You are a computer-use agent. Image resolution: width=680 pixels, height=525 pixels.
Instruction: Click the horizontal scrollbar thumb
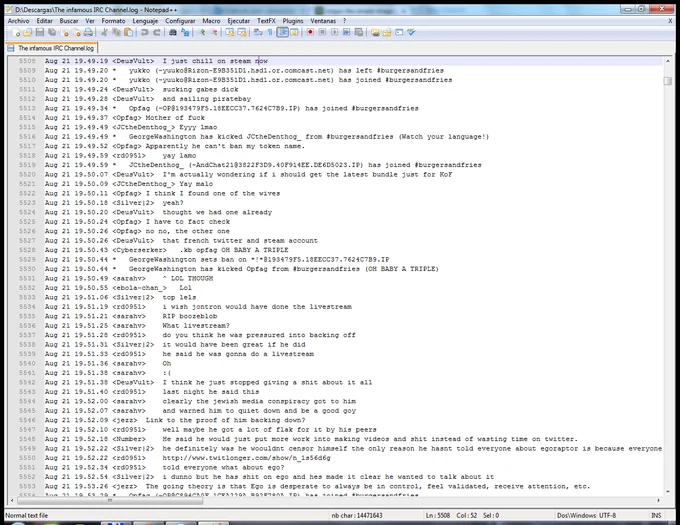(x=110, y=501)
